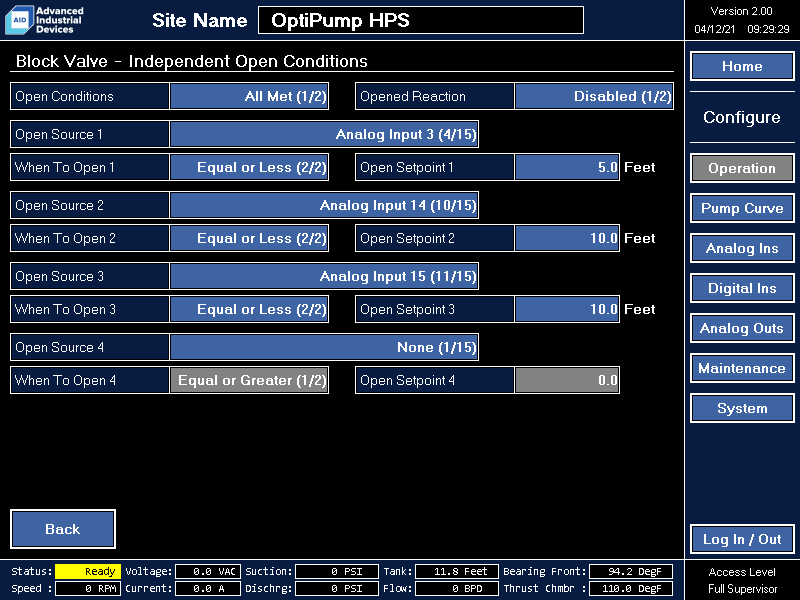Select Open Source 4 None option
The height and width of the screenshot is (600, 800).
324,347
